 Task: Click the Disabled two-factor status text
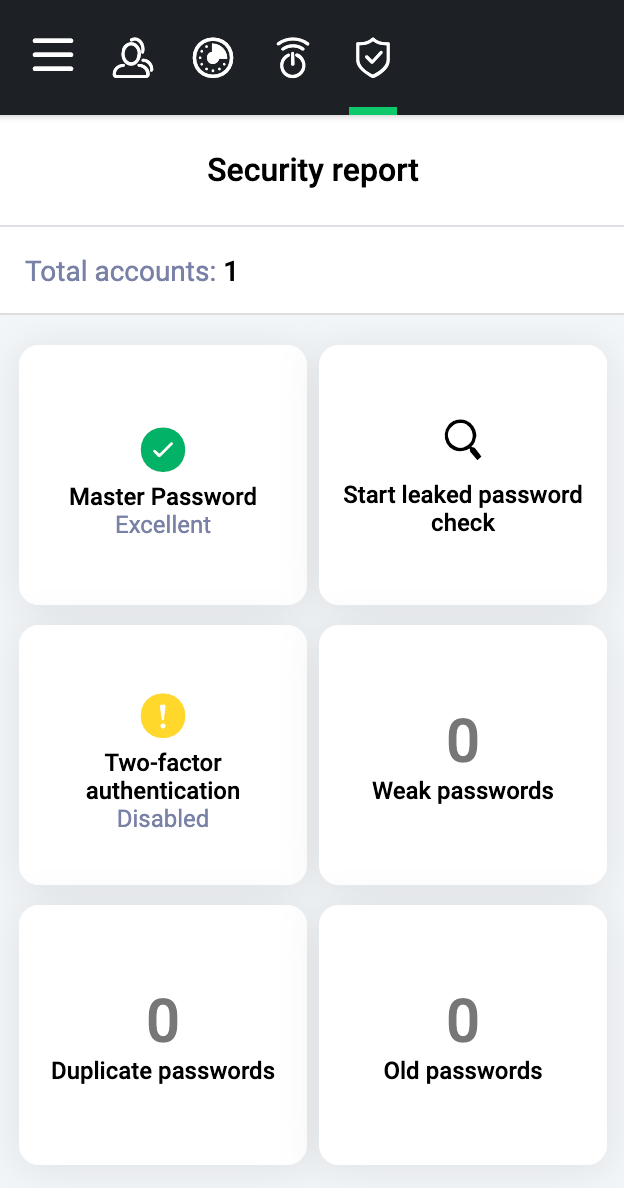(163, 819)
